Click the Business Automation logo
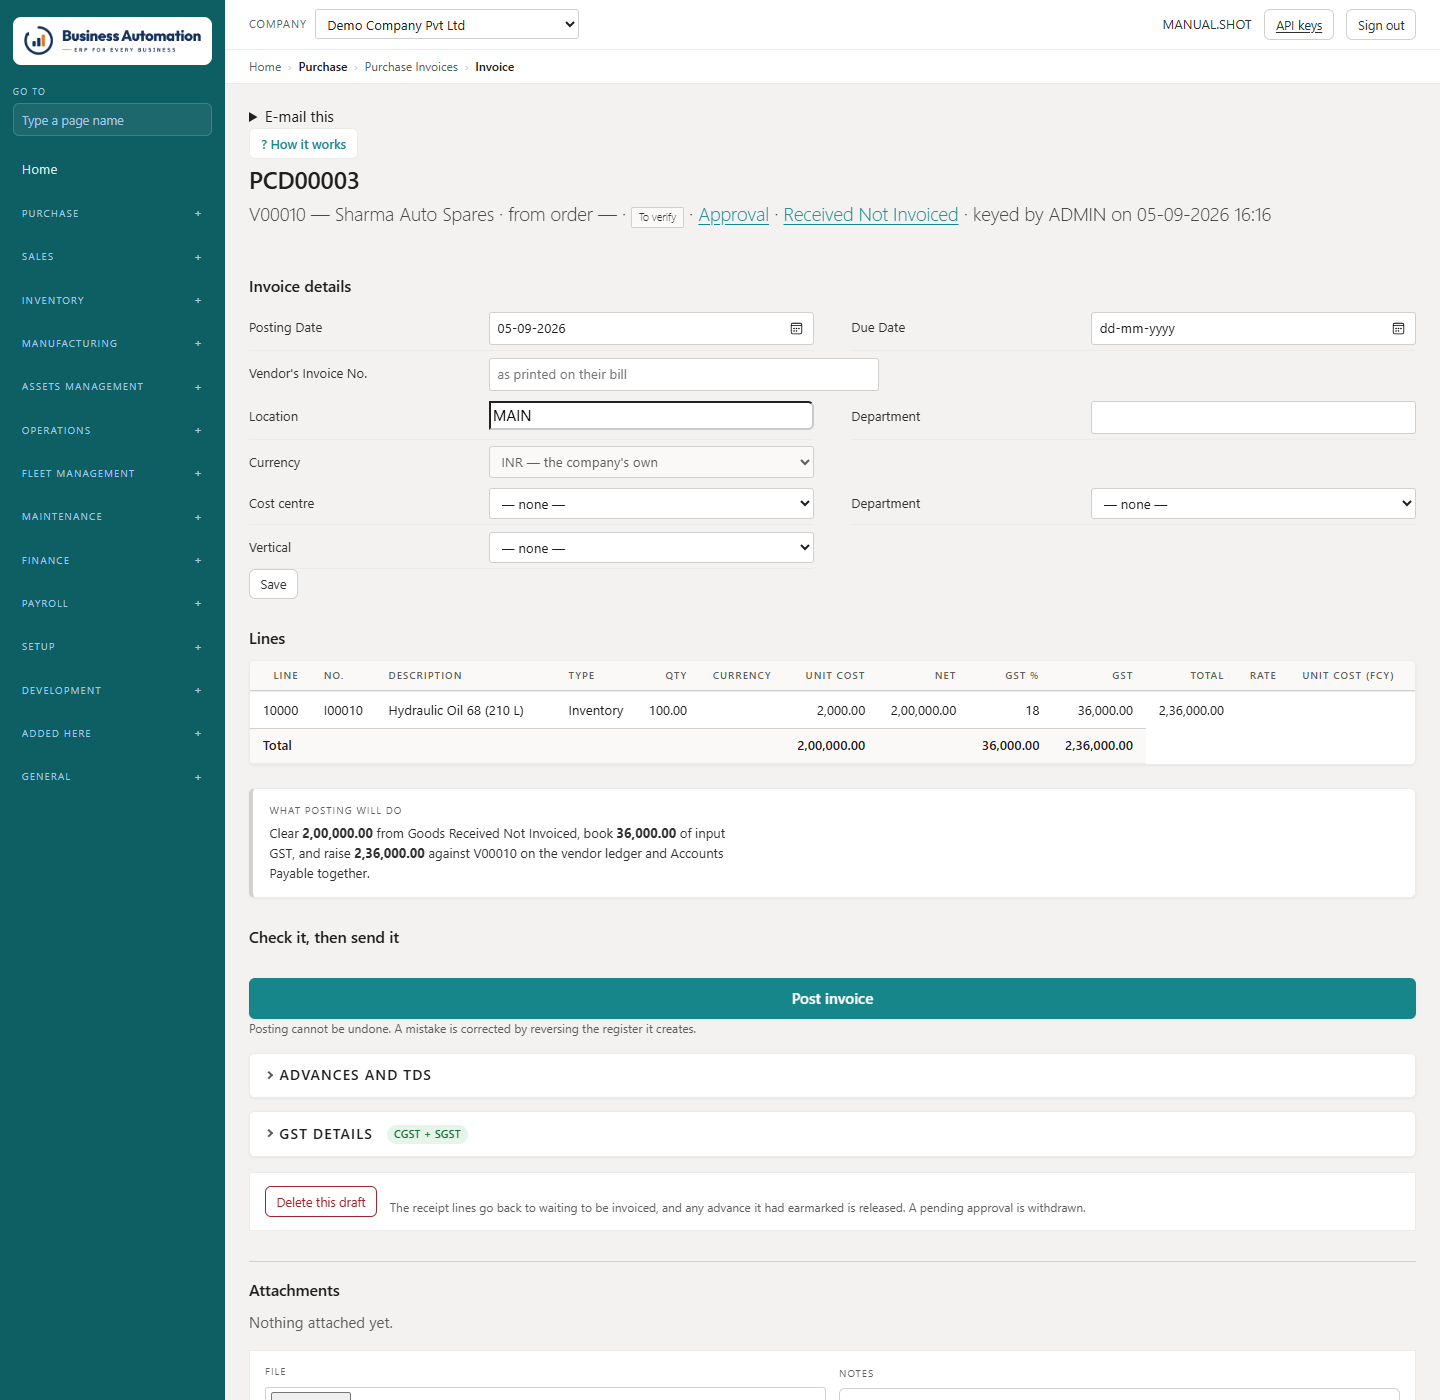Viewport: 1440px width, 1400px height. click(112, 41)
